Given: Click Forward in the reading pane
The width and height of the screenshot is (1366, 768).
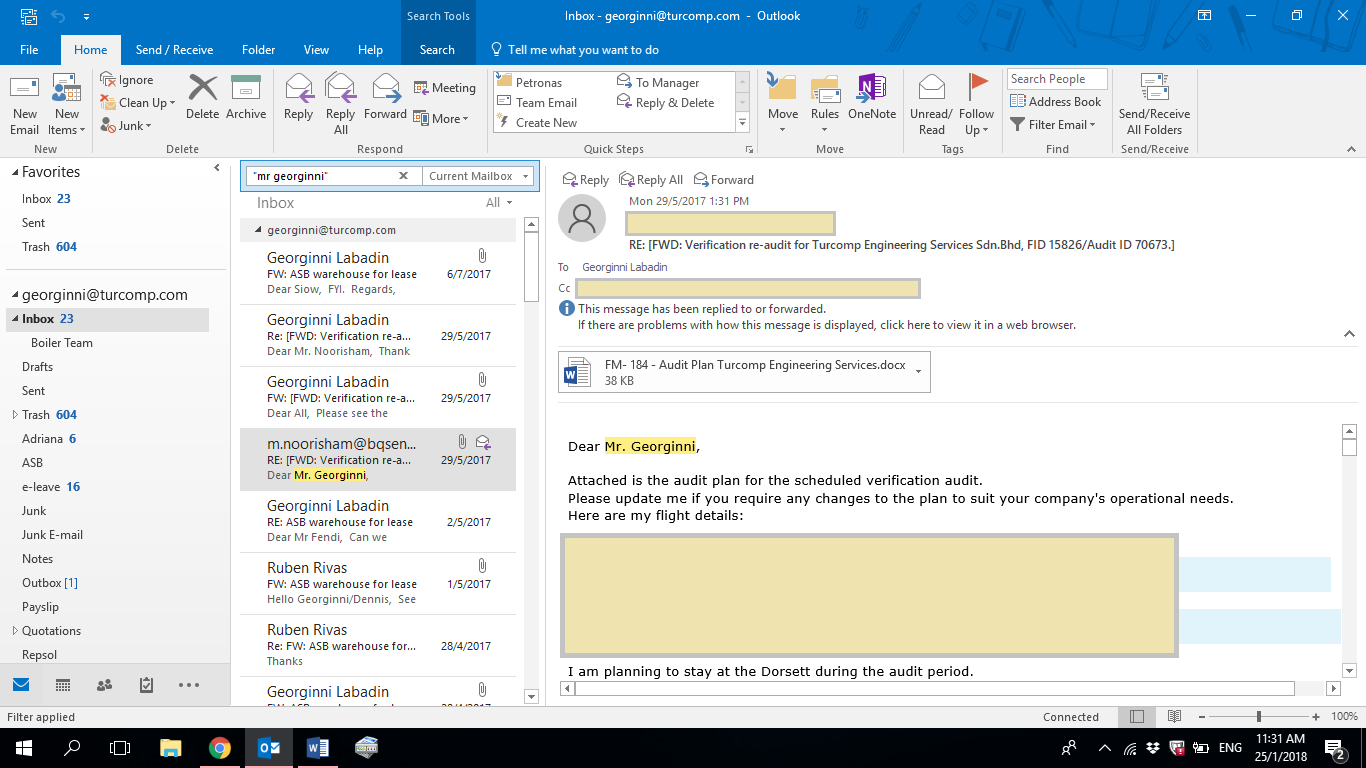Looking at the screenshot, I should 724,180.
